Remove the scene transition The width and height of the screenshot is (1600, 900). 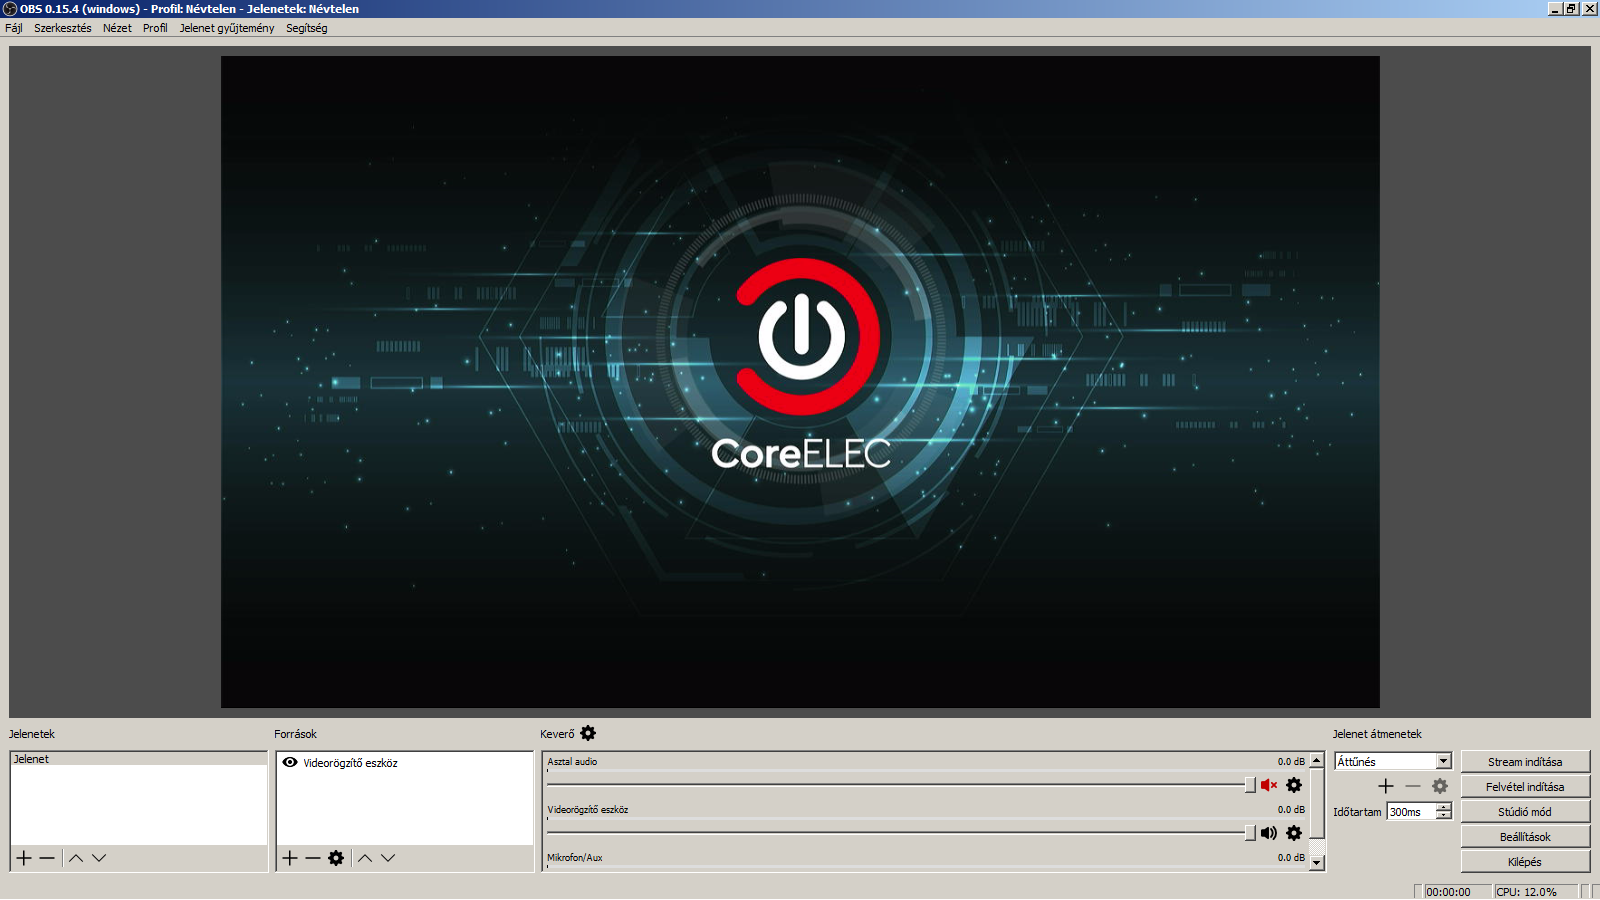tap(1413, 786)
